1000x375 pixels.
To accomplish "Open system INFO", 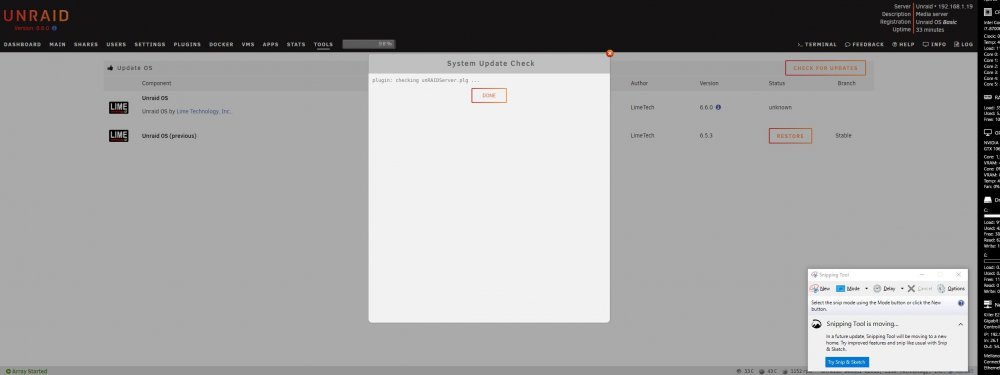I will click(x=934, y=45).
